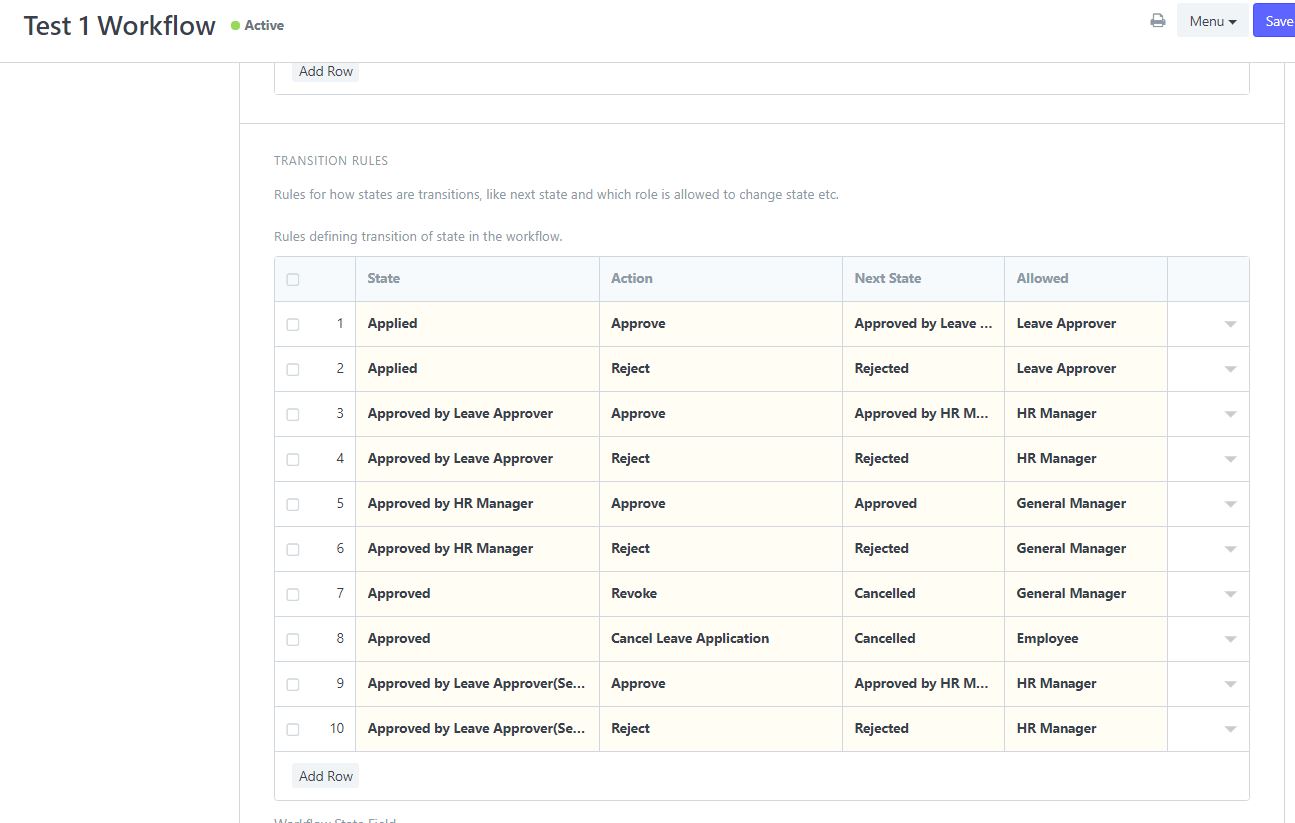The width and height of the screenshot is (1295, 823).
Task: Open the dropdown arrow on row 10
Action: tap(1231, 729)
